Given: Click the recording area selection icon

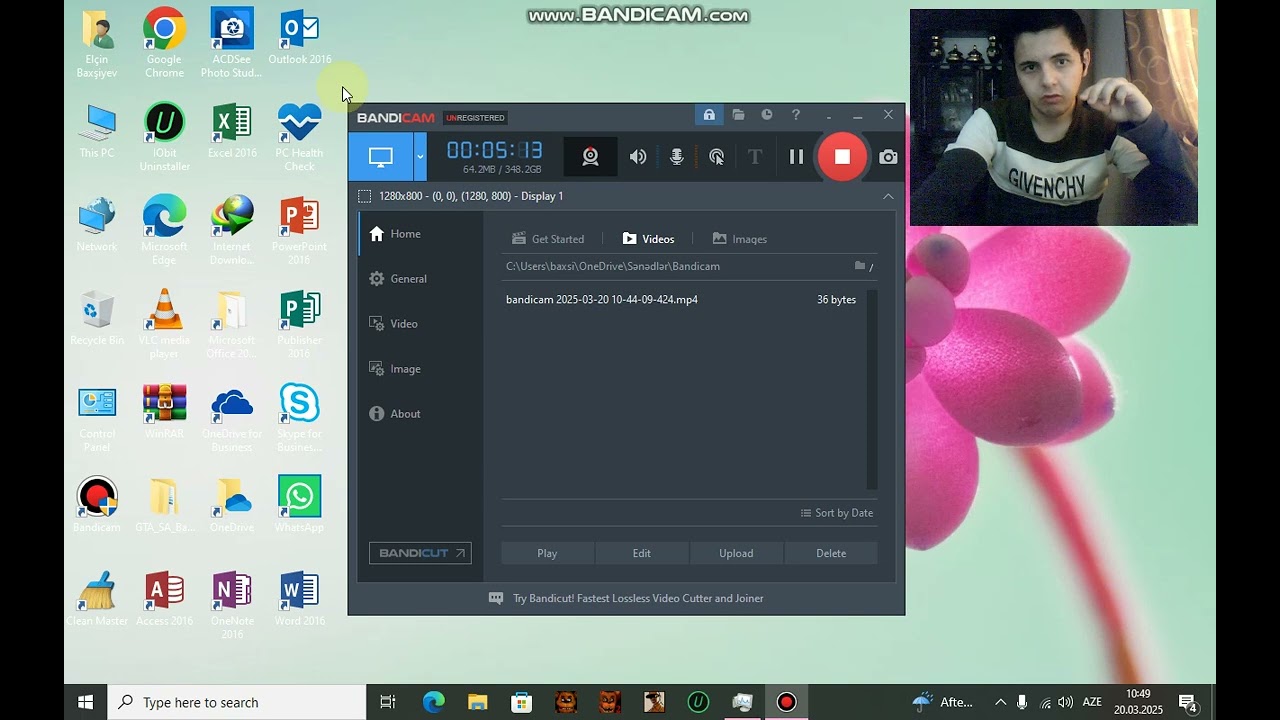Looking at the screenshot, I should pos(364,196).
